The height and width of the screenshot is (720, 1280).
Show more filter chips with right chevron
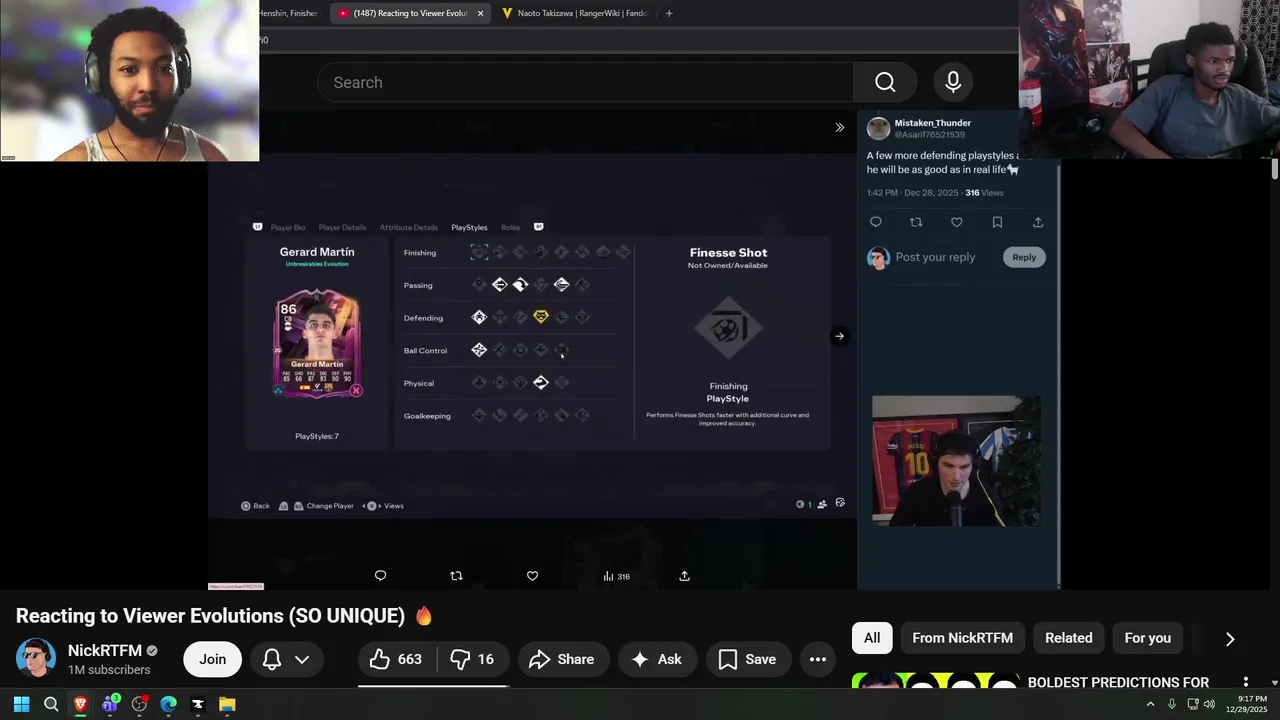(x=1230, y=638)
